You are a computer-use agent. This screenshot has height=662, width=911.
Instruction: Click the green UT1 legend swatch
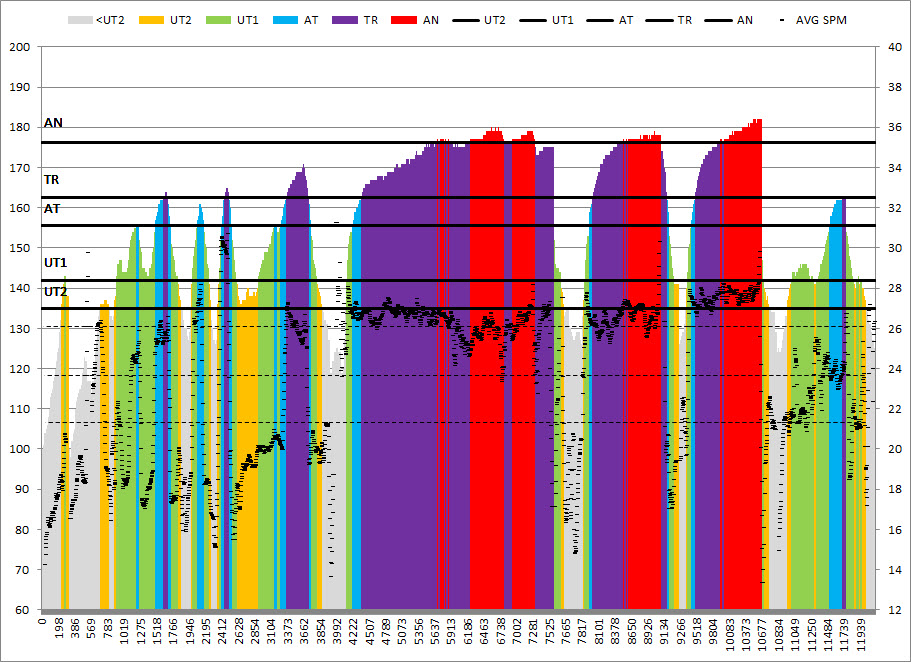click(x=217, y=20)
